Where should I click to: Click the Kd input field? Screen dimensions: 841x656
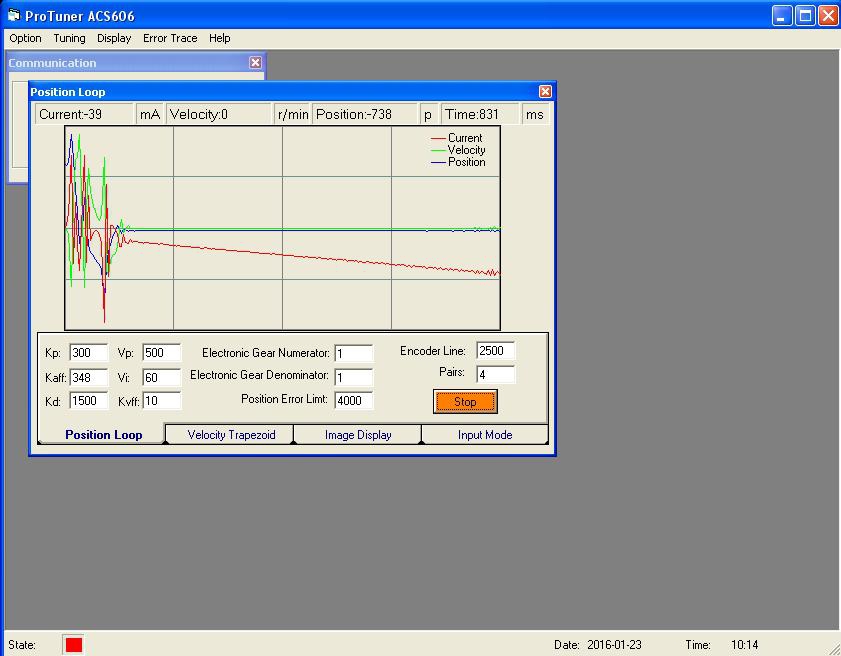[88, 401]
